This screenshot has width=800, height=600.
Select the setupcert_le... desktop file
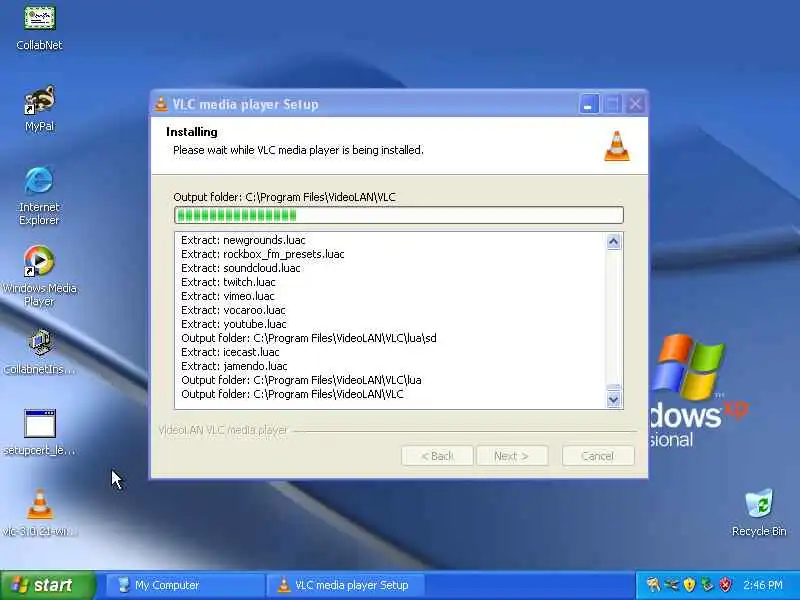coord(39,433)
